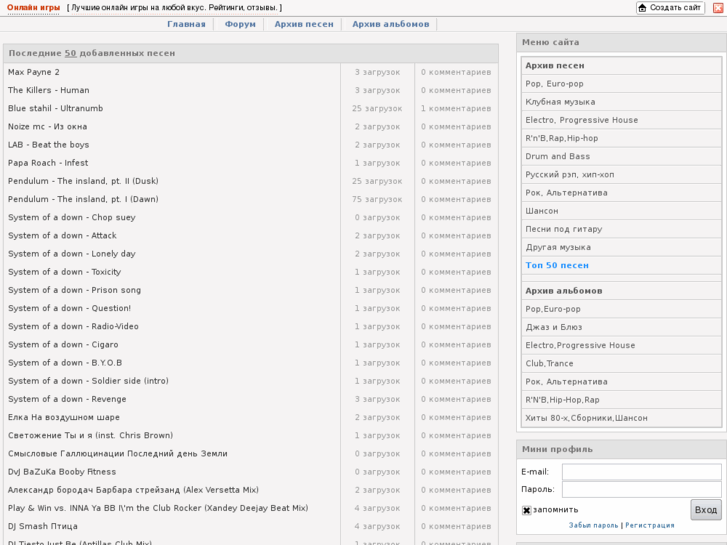
Task: Open Песни под гитару category
Action: (x=563, y=229)
